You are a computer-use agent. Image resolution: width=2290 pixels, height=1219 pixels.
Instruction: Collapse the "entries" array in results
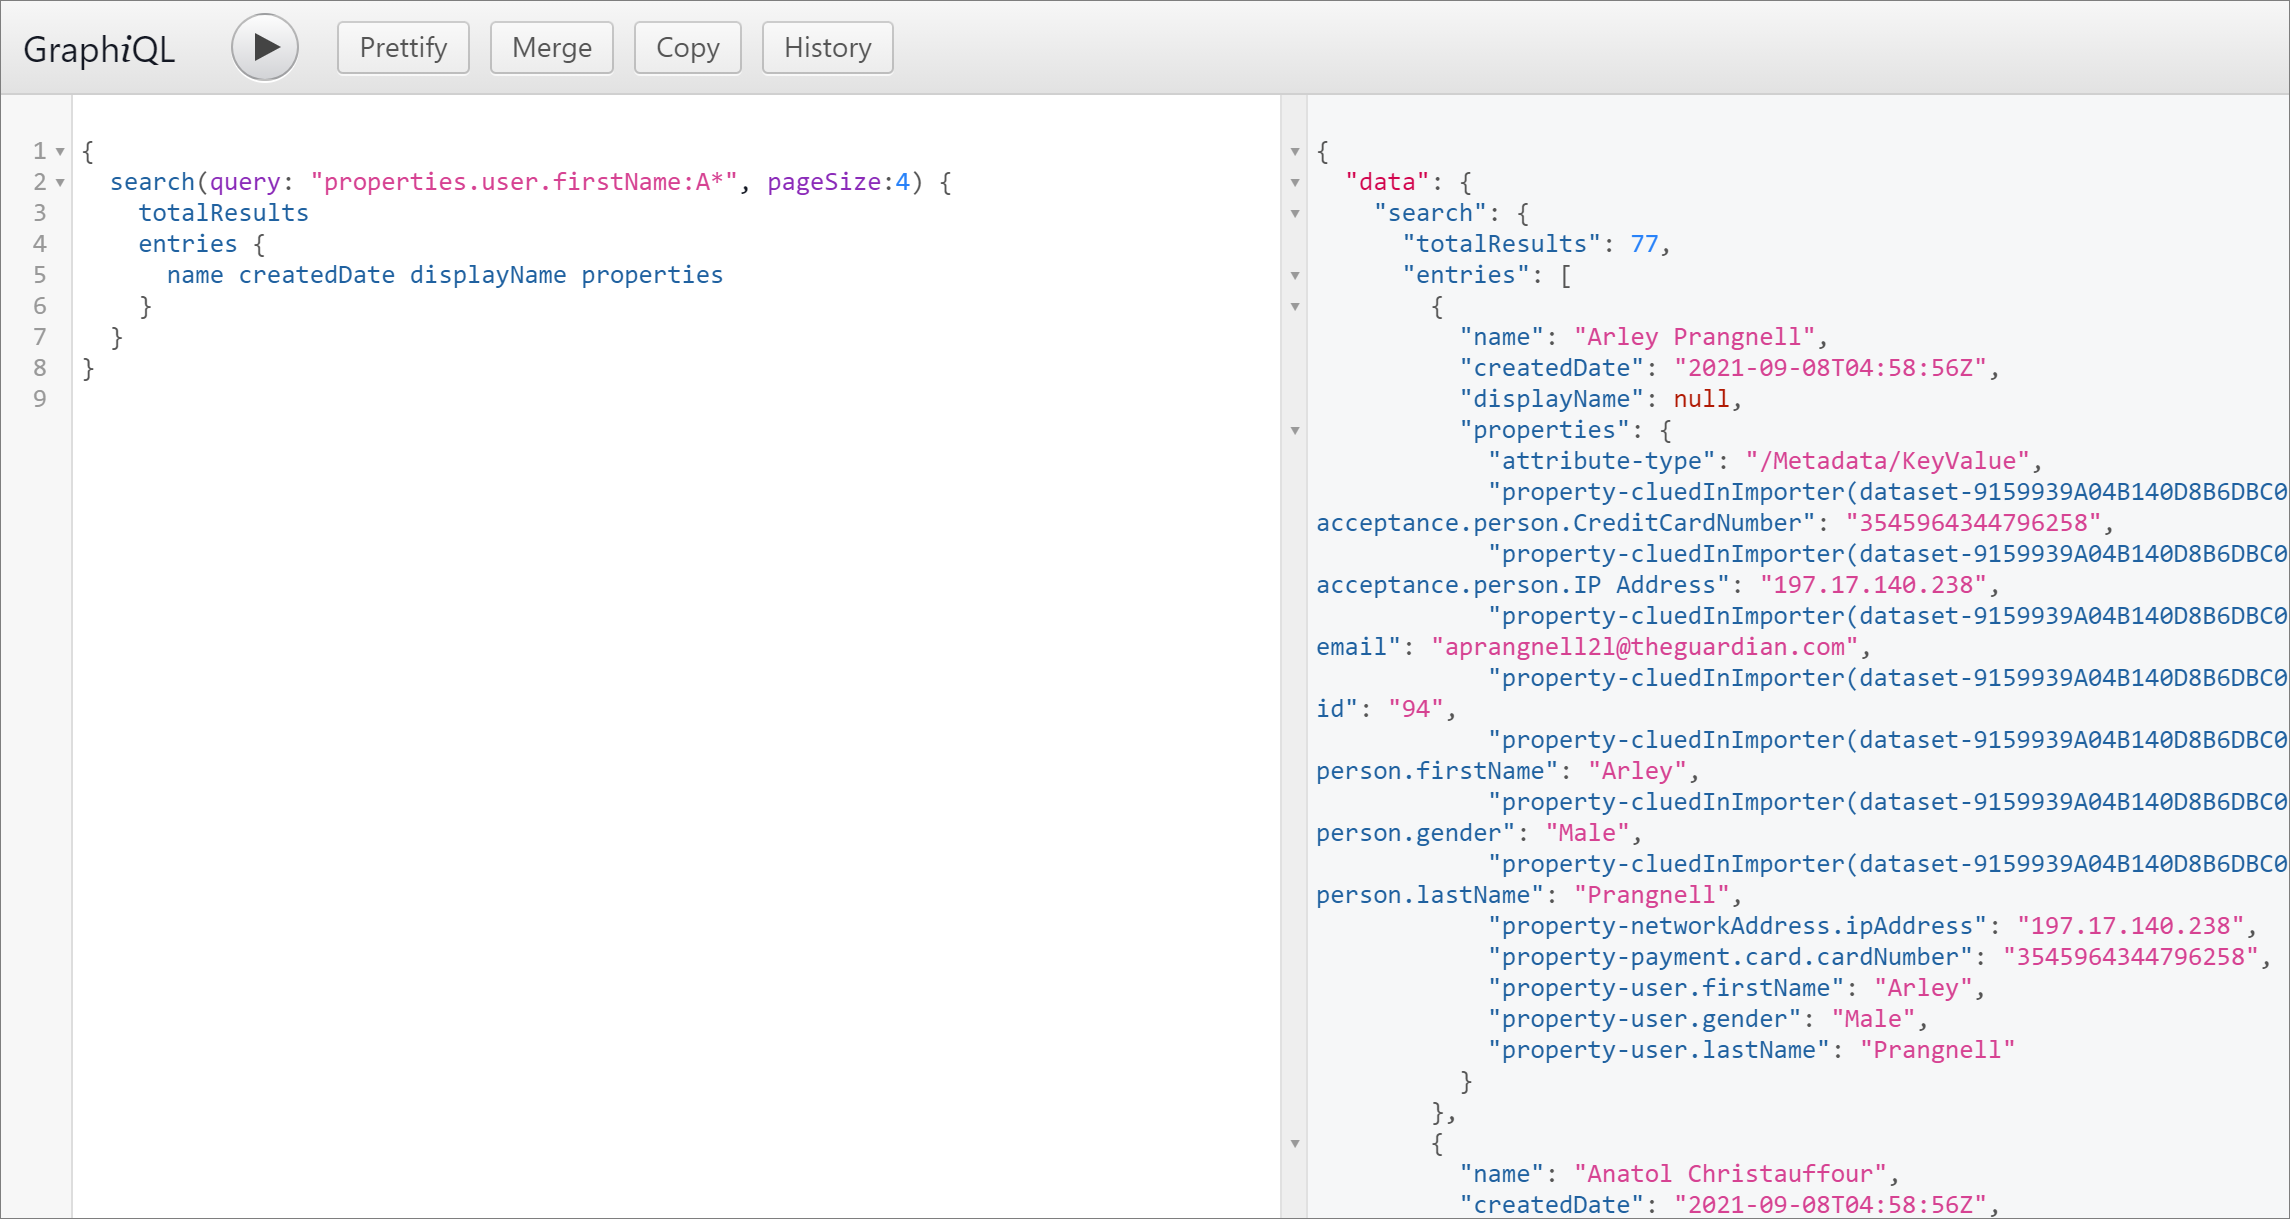click(1295, 276)
